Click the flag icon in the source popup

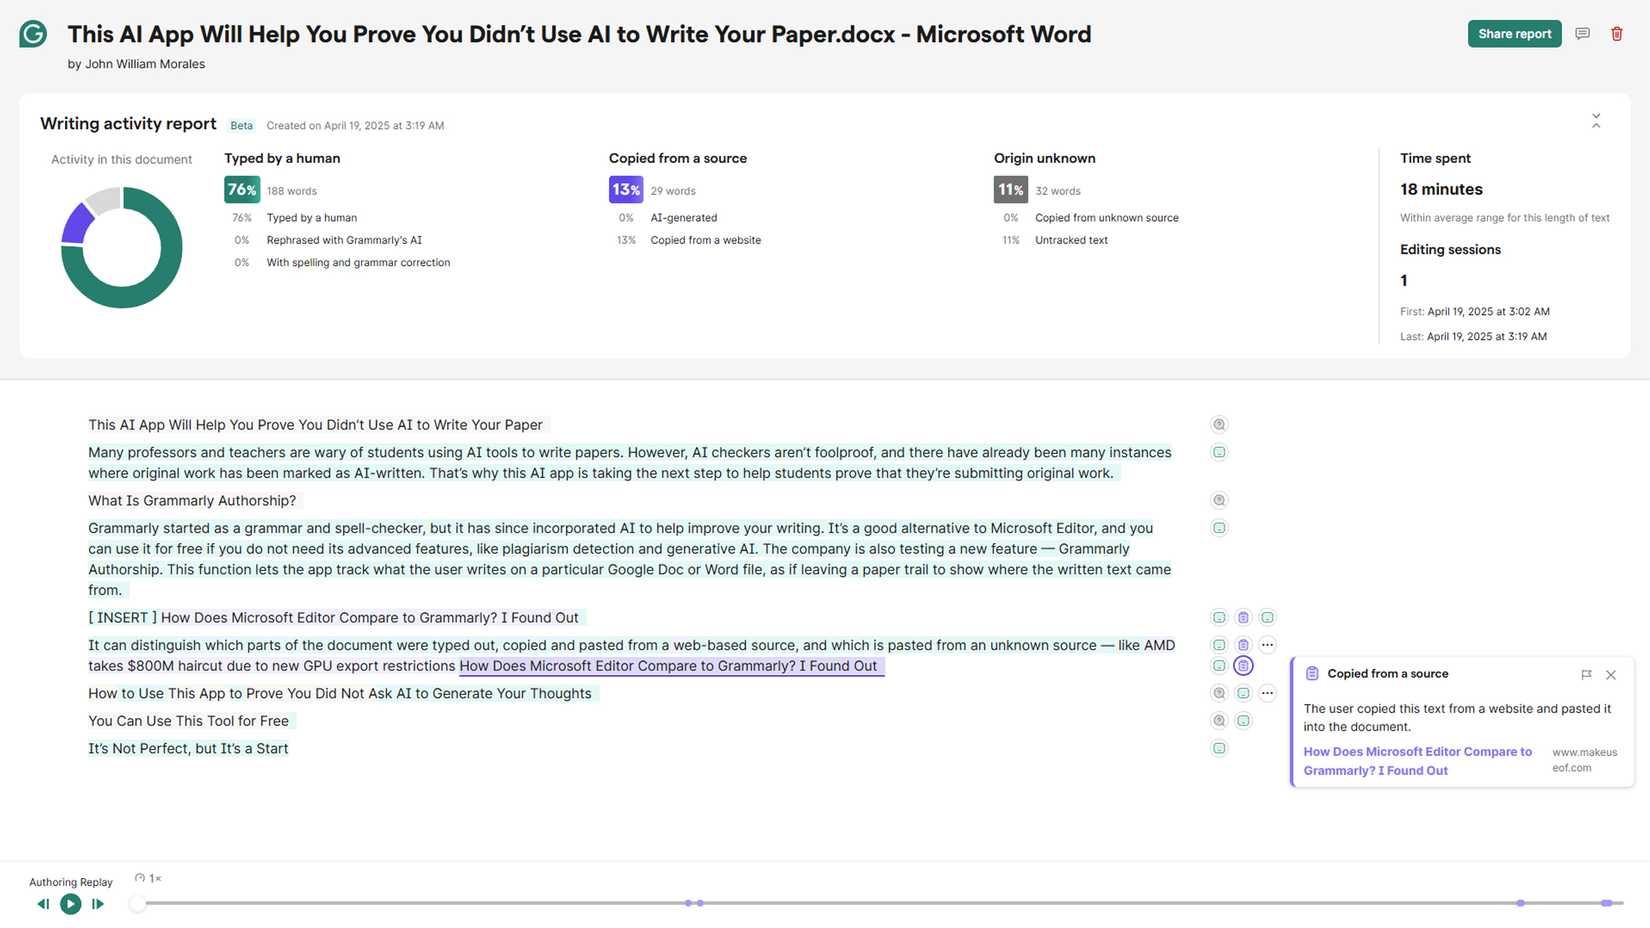[1586, 675]
